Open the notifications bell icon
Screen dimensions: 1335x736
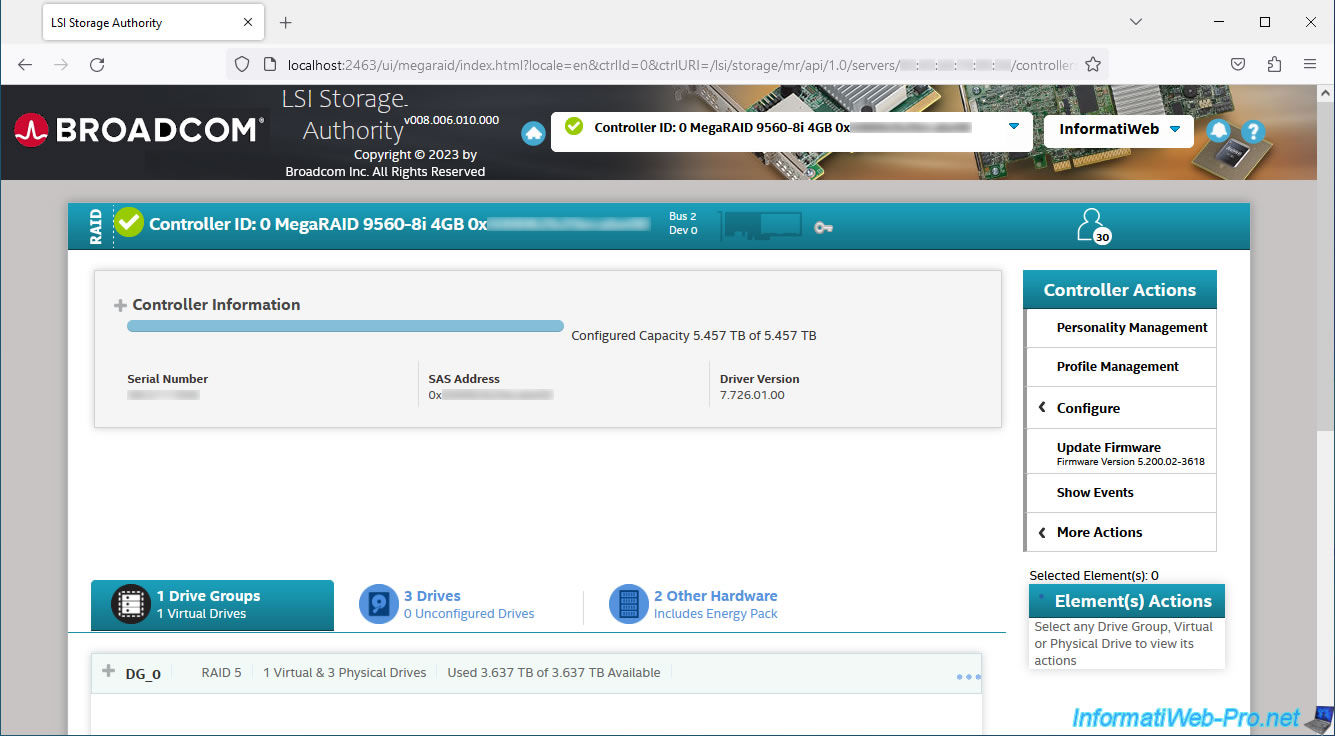tap(1218, 130)
